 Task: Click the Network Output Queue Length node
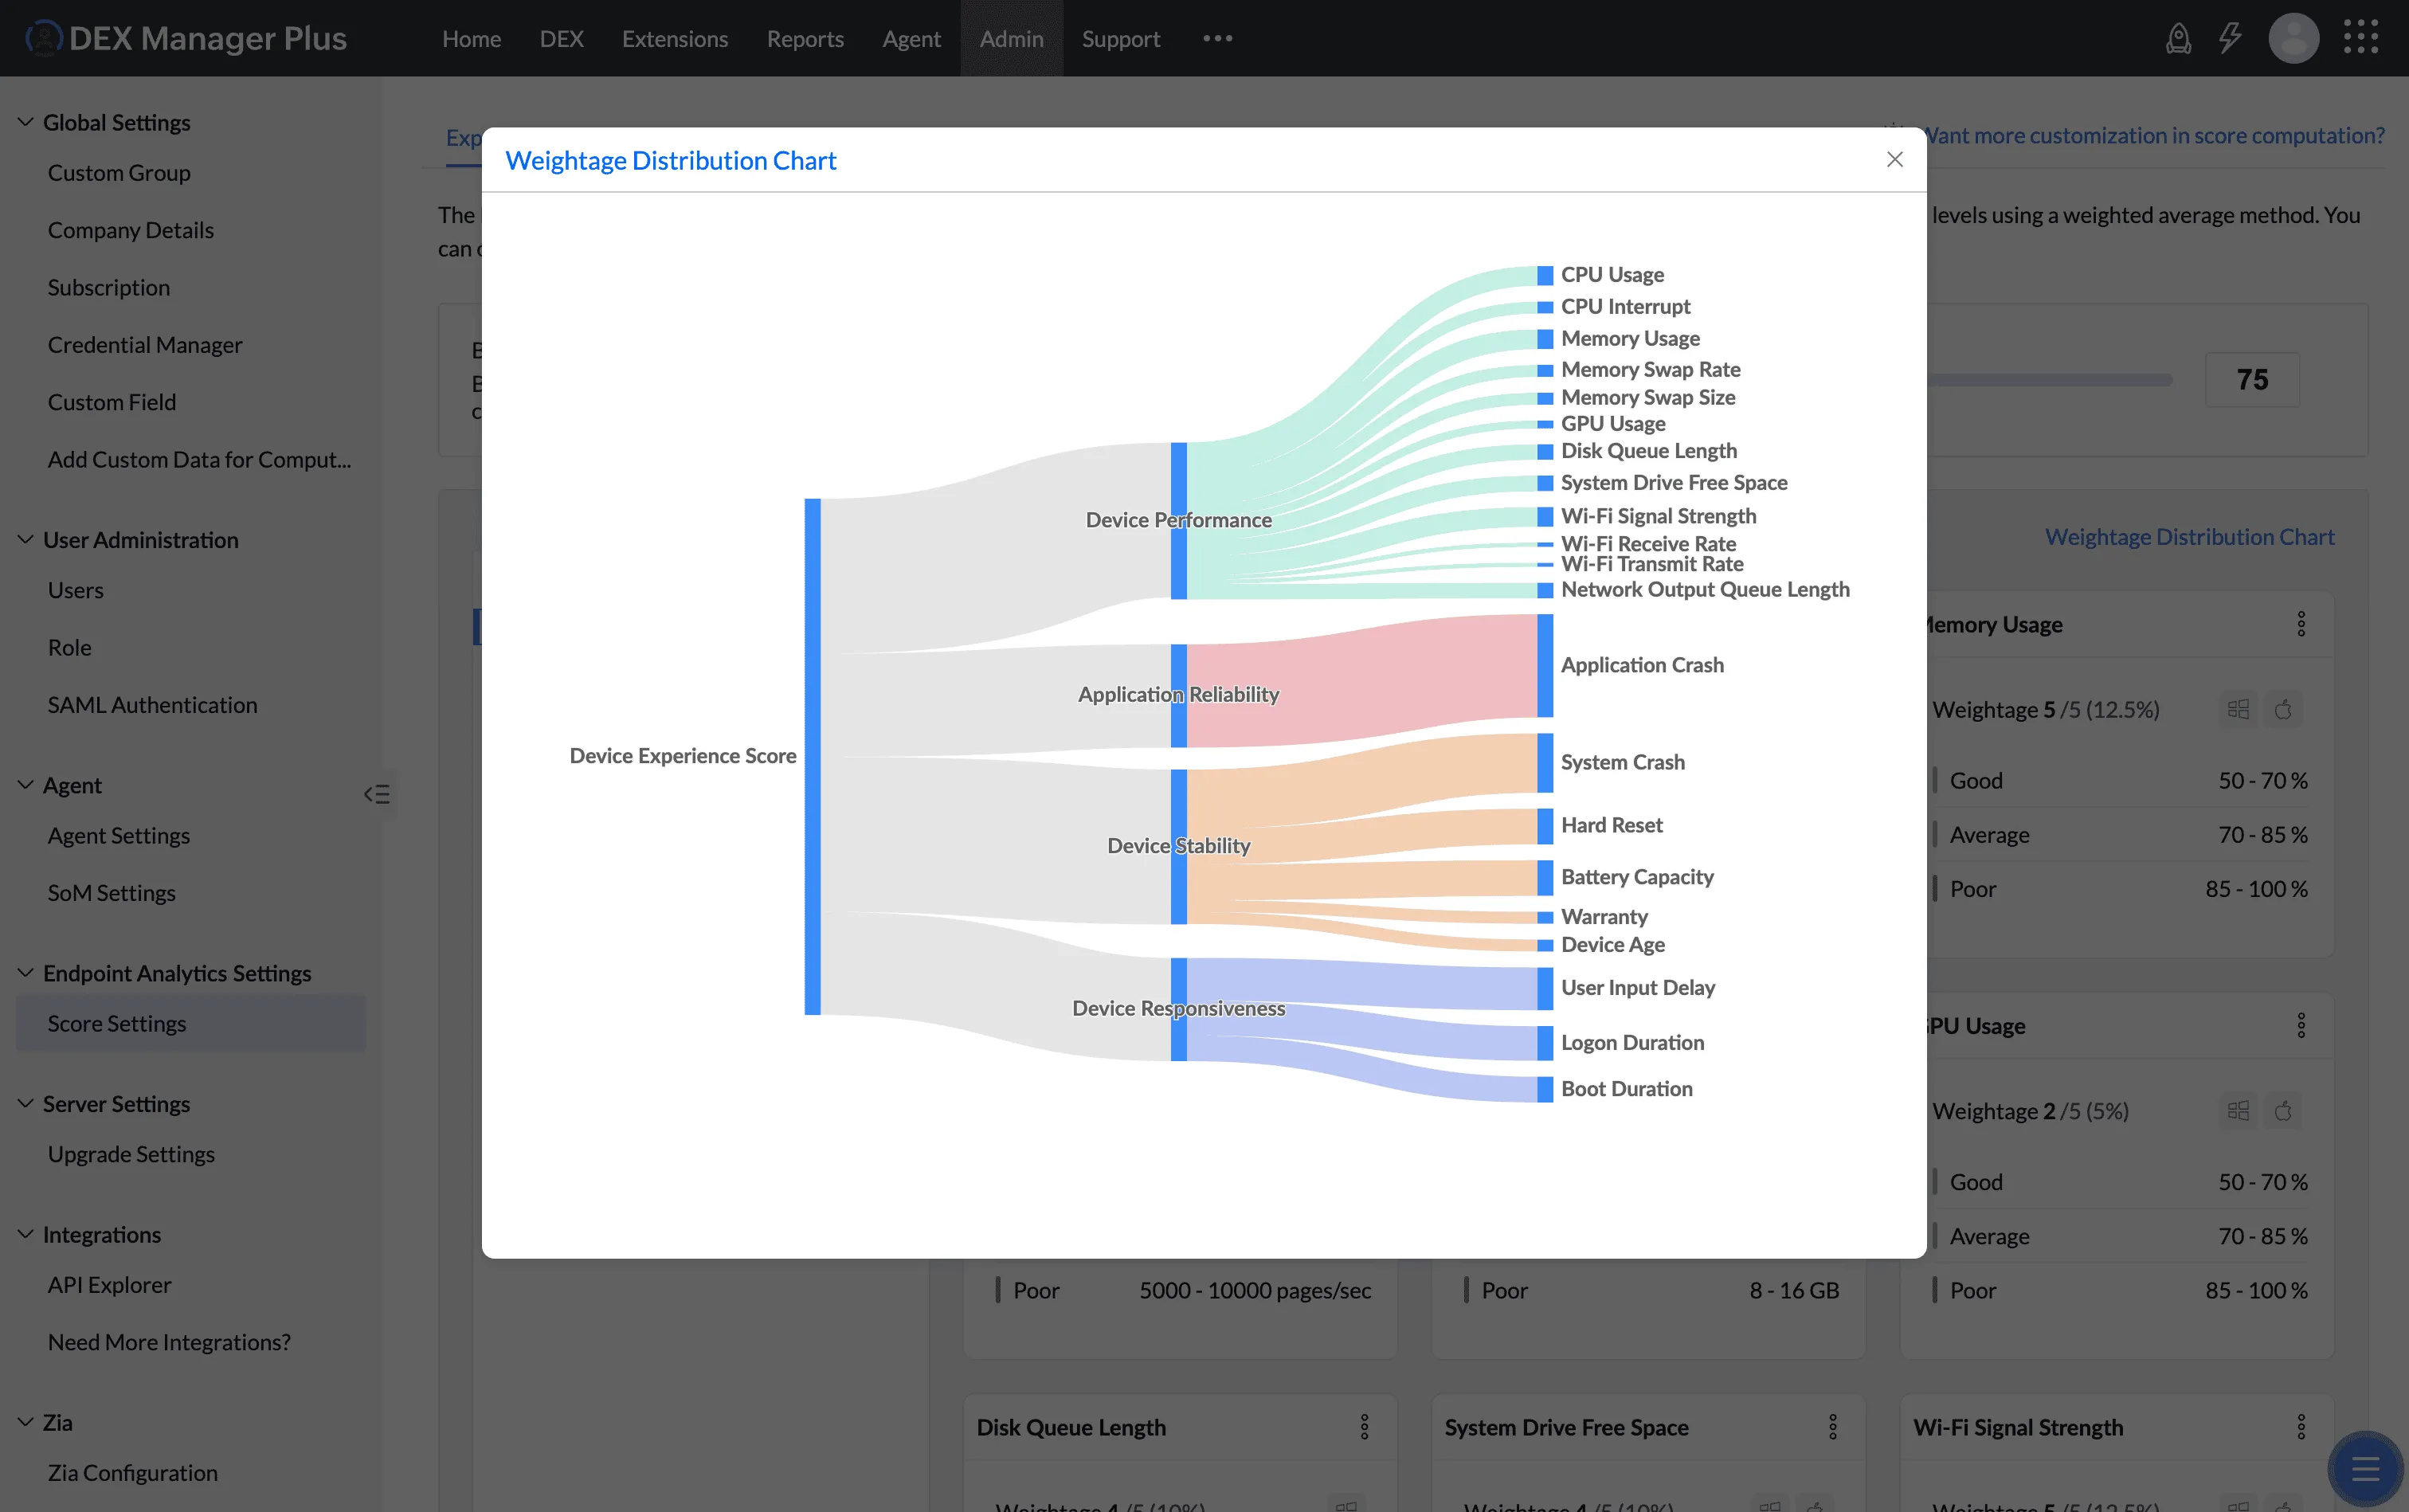(1545, 590)
